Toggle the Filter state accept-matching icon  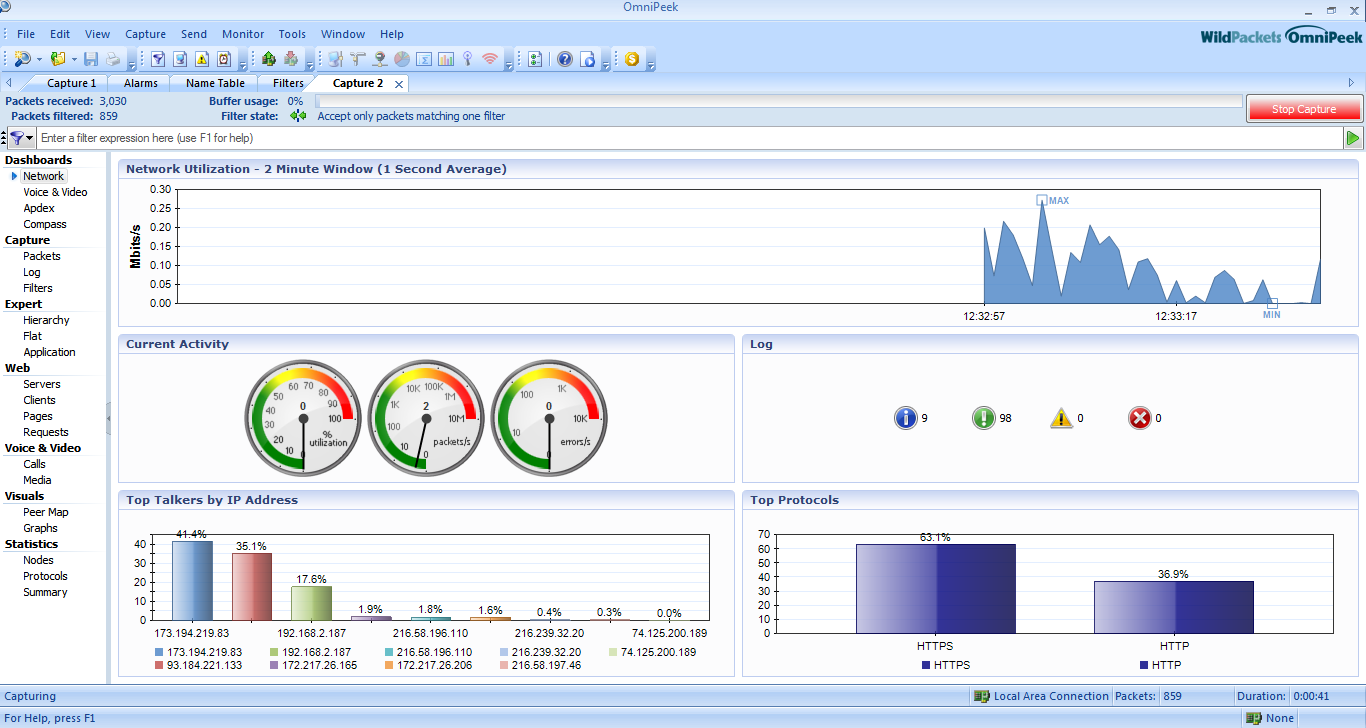(x=298, y=116)
